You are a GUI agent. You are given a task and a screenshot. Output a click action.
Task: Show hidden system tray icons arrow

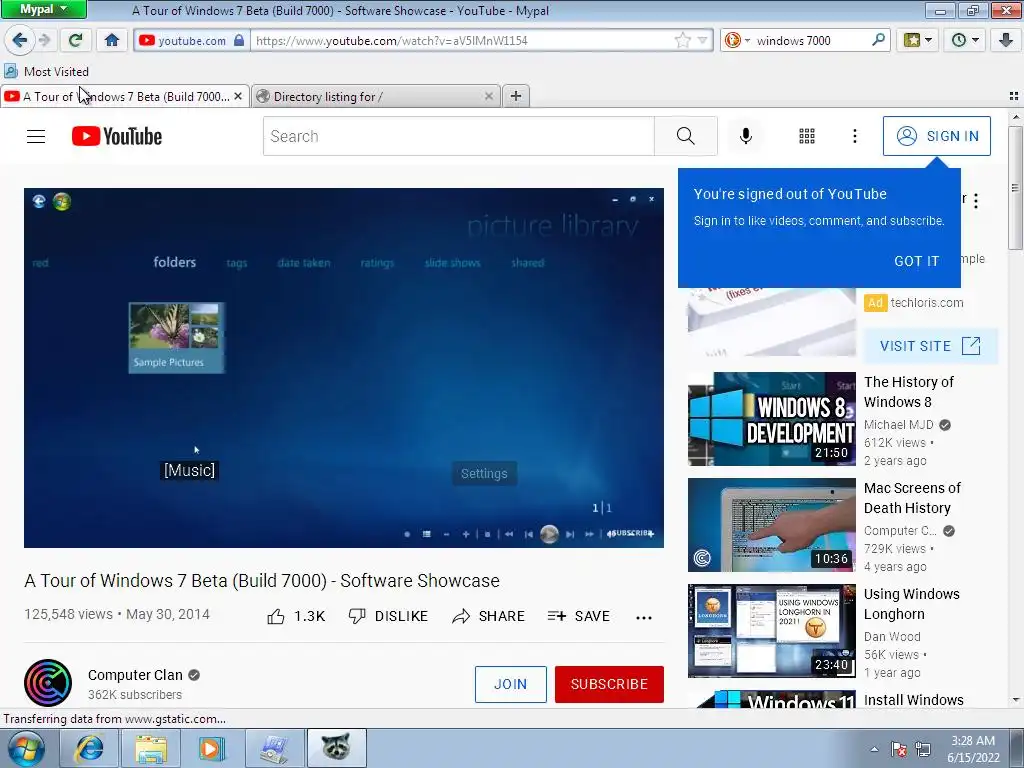click(874, 749)
